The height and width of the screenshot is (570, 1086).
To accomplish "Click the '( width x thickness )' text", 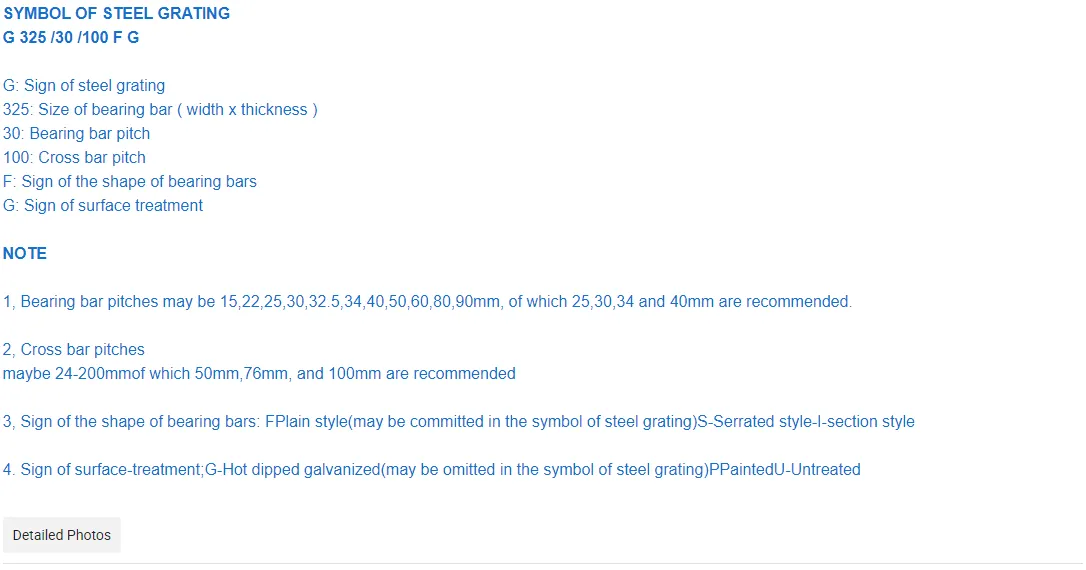I will 247,110.
